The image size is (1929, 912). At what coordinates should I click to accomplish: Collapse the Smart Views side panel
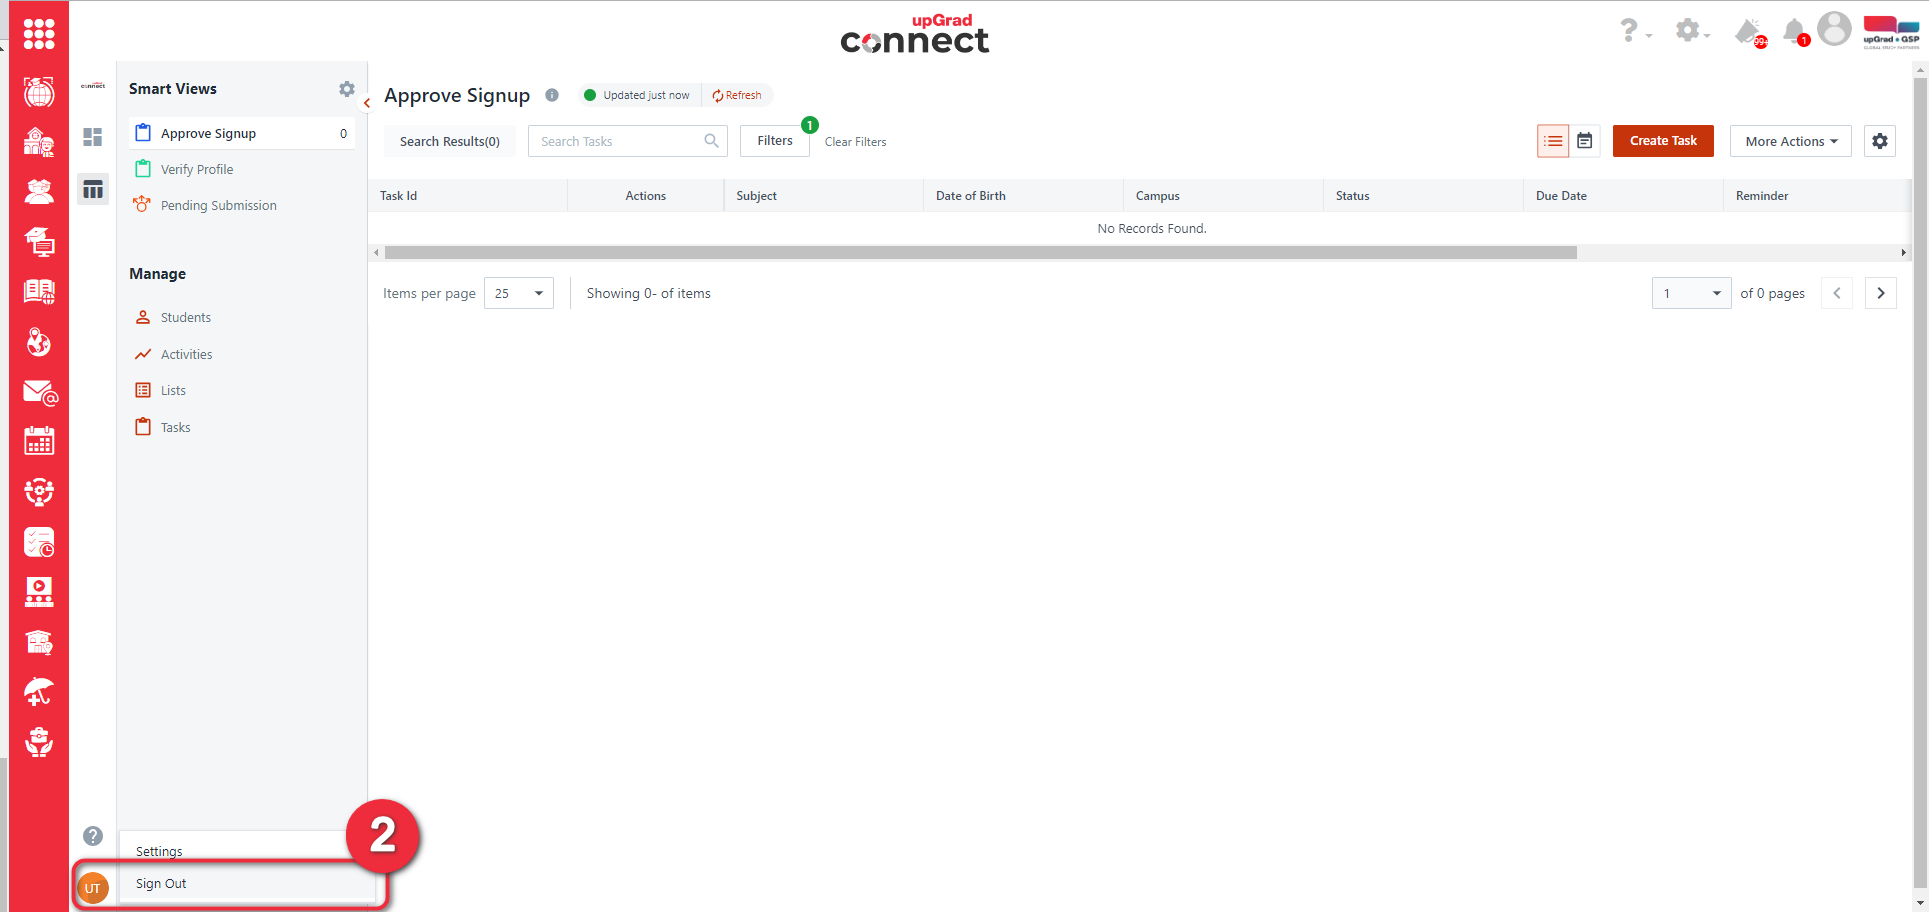click(x=367, y=103)
